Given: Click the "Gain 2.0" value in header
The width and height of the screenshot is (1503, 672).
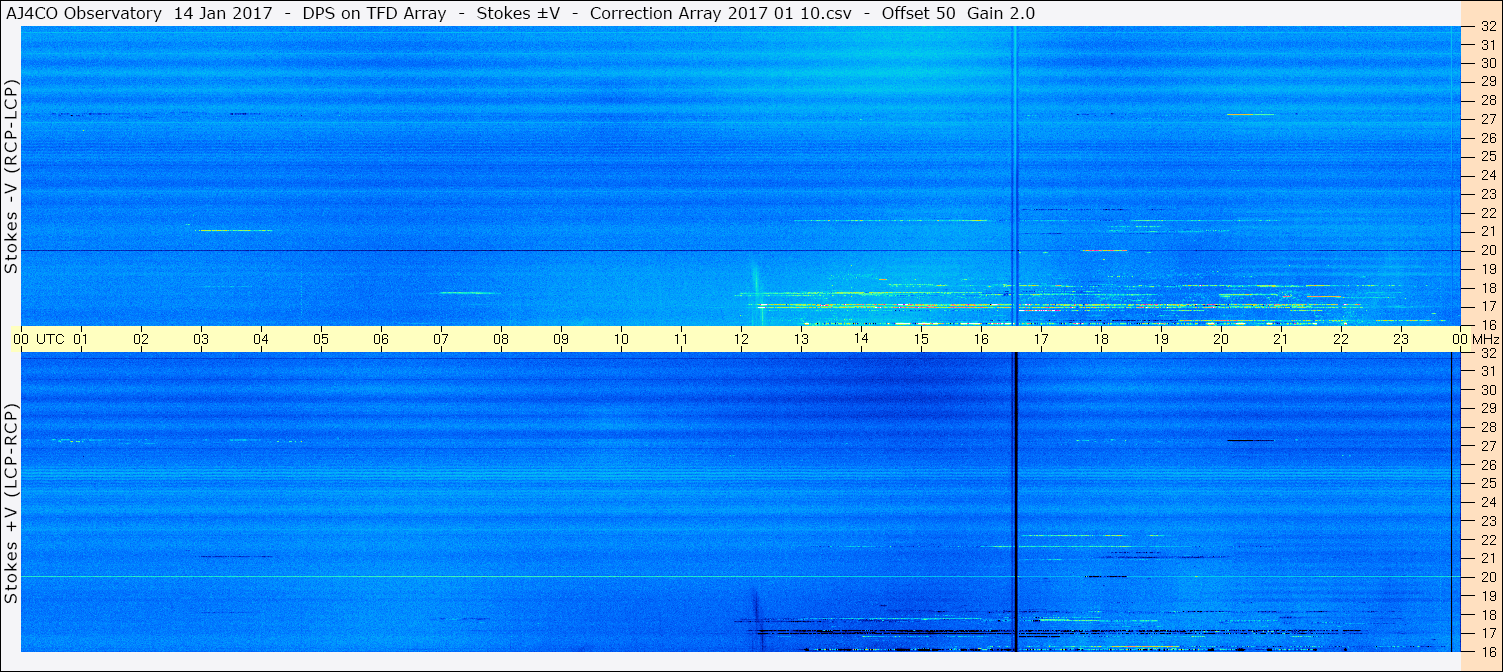Looking at the screenshot, I should coord(1000,14).
